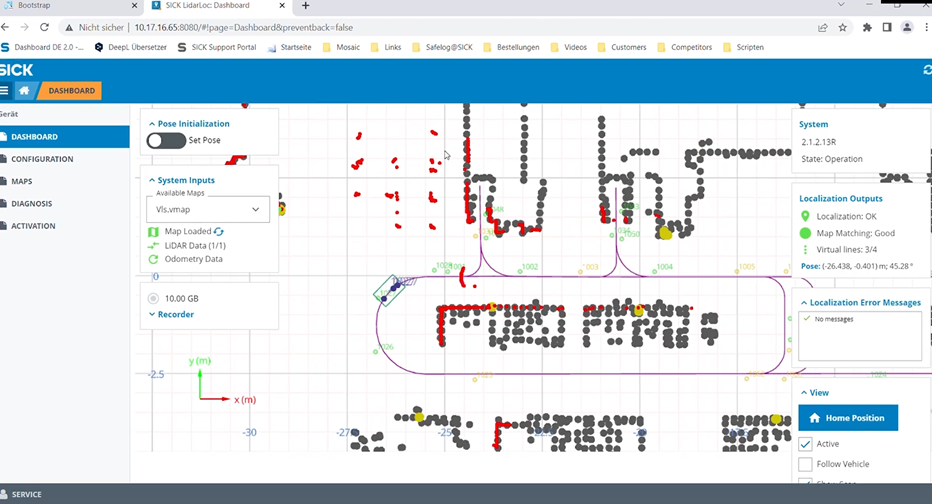Open MAPS in the sidebar
The image size is (932, 504).
(65, 181)
